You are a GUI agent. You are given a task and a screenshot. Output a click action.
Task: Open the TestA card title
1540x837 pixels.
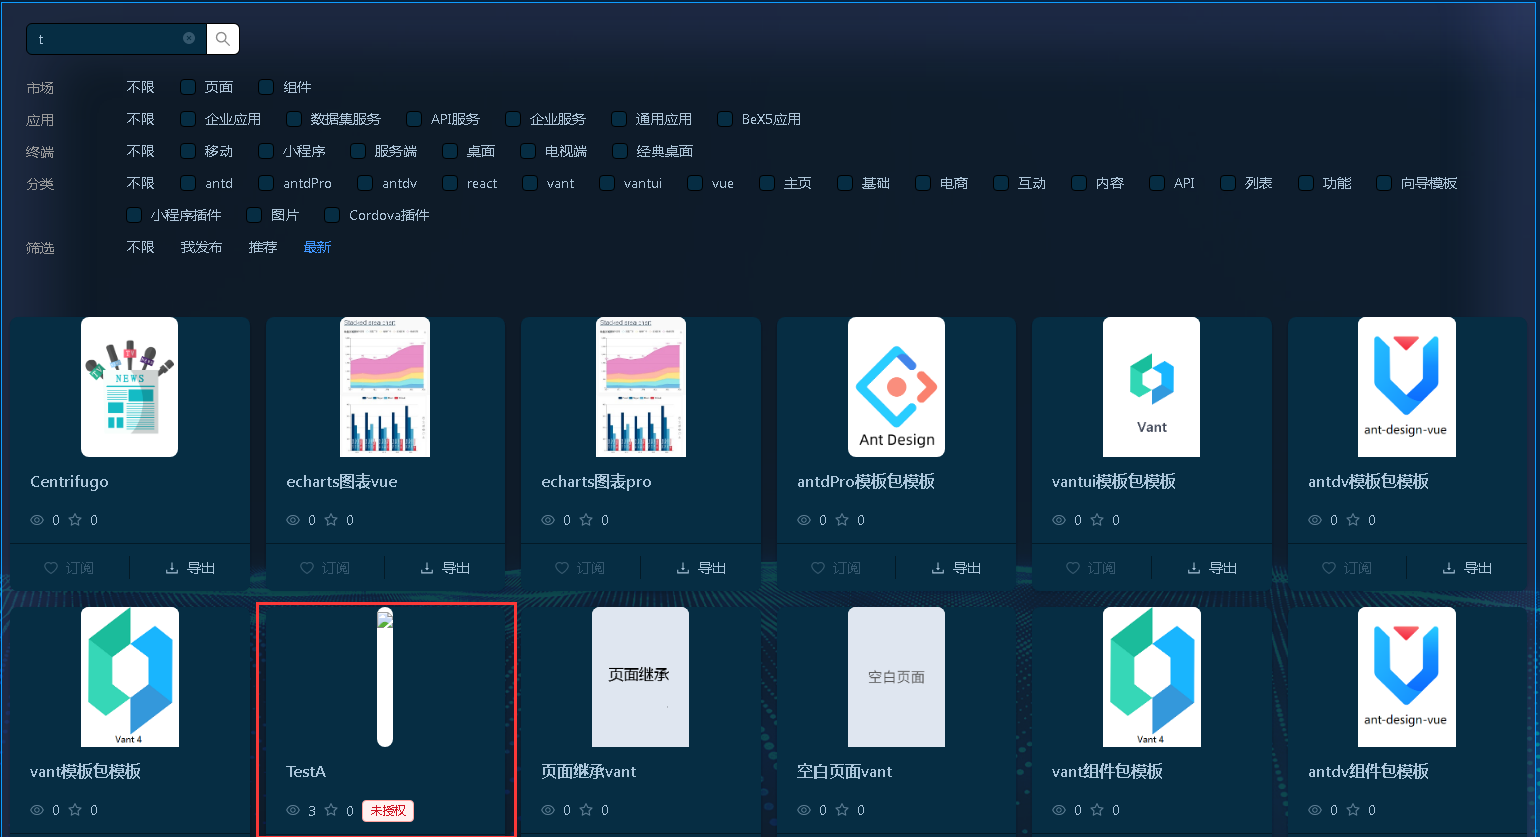click(306, 771)
